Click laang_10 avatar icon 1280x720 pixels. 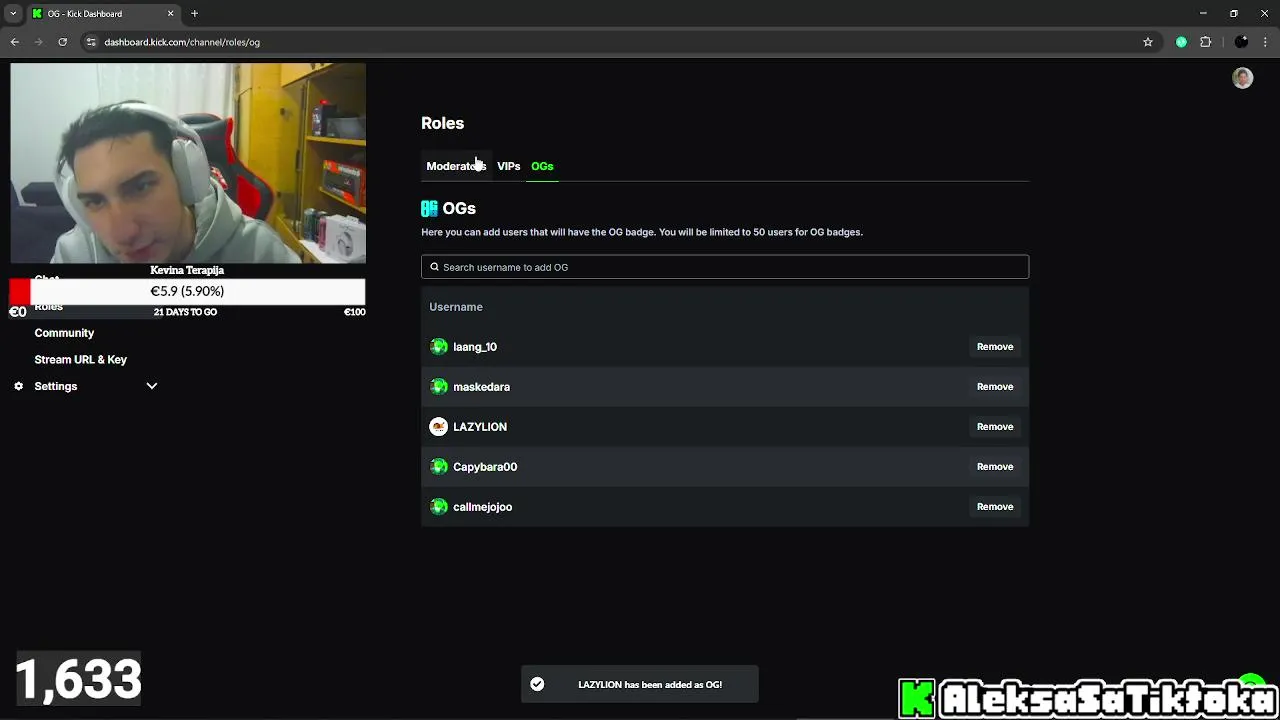click(438, 346)
